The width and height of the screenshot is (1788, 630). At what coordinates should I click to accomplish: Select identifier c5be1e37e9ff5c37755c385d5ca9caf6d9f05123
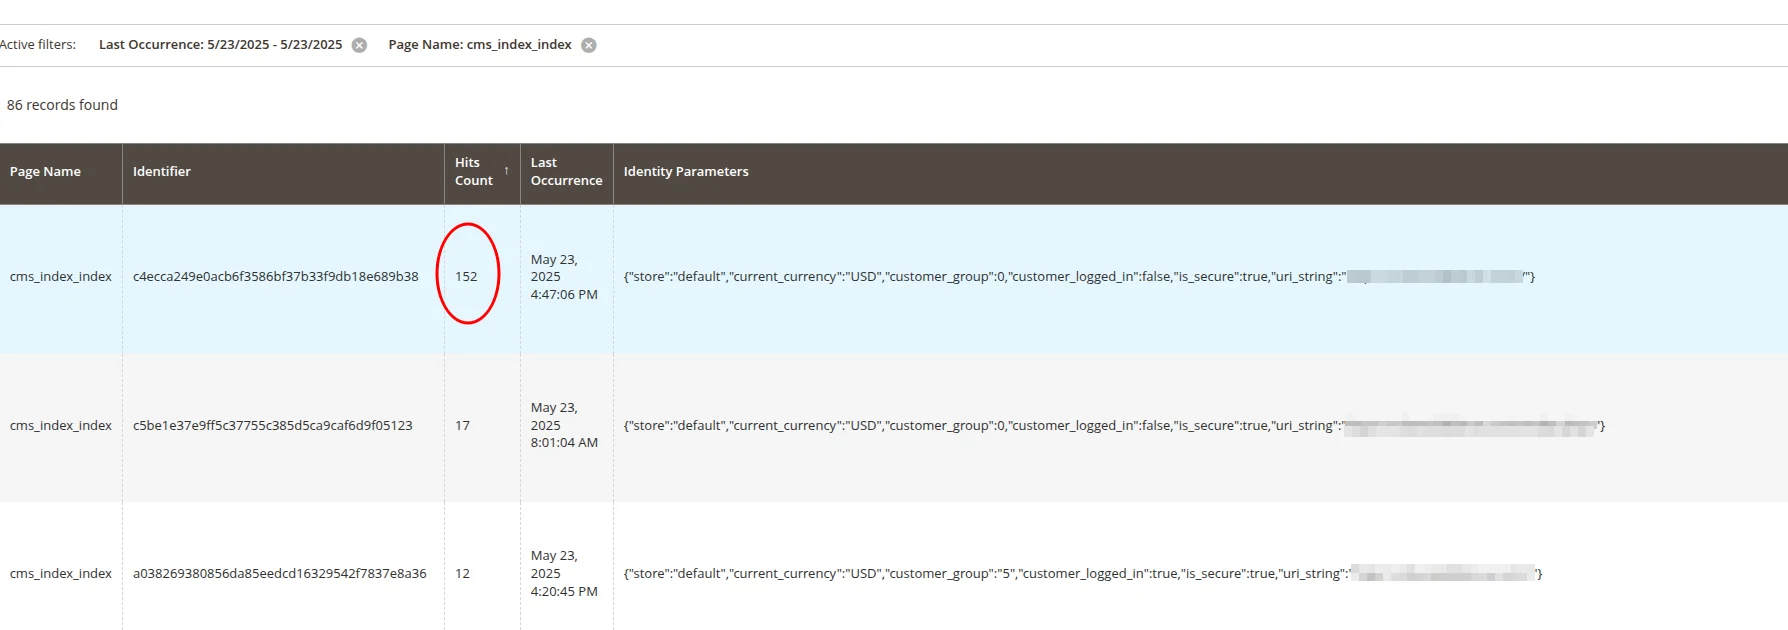coord(273,426)
